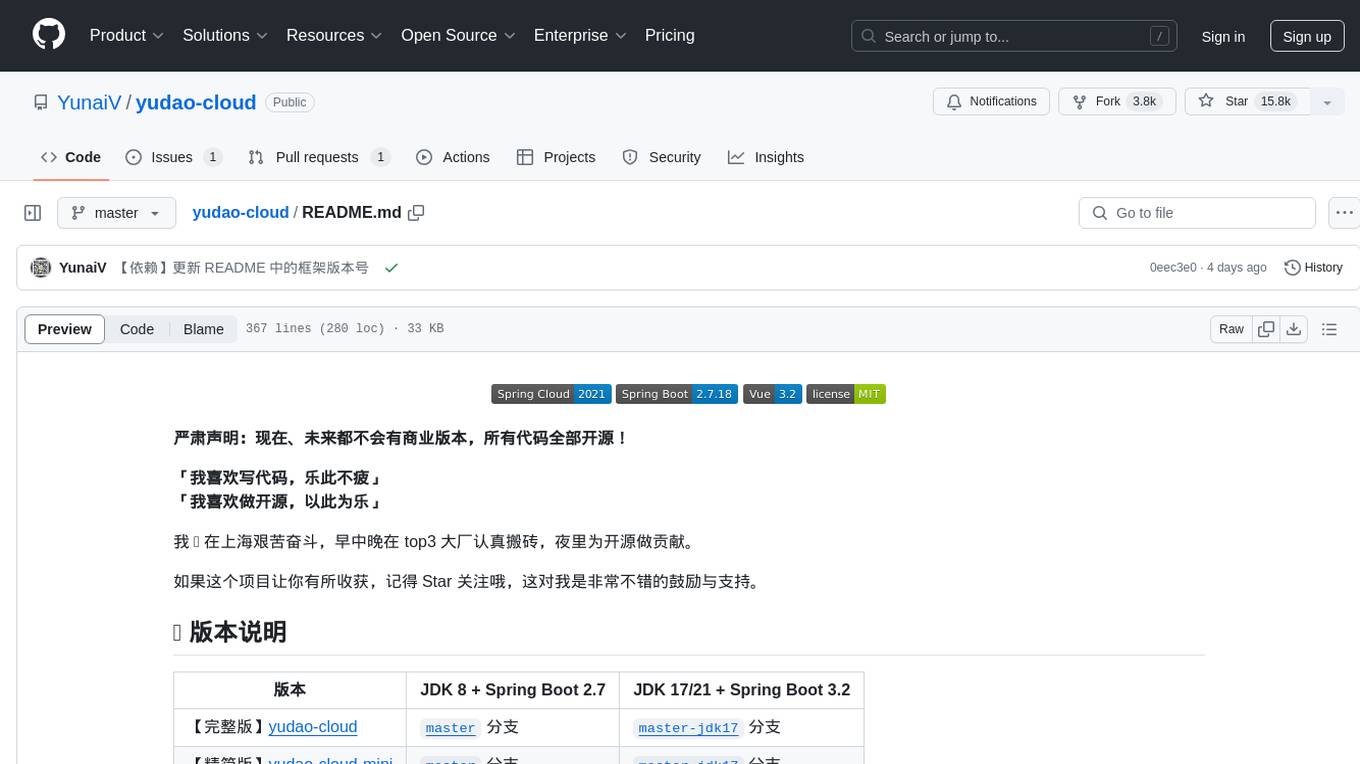
Task: Open the master branch selector
Action: [x=117, y=213]
